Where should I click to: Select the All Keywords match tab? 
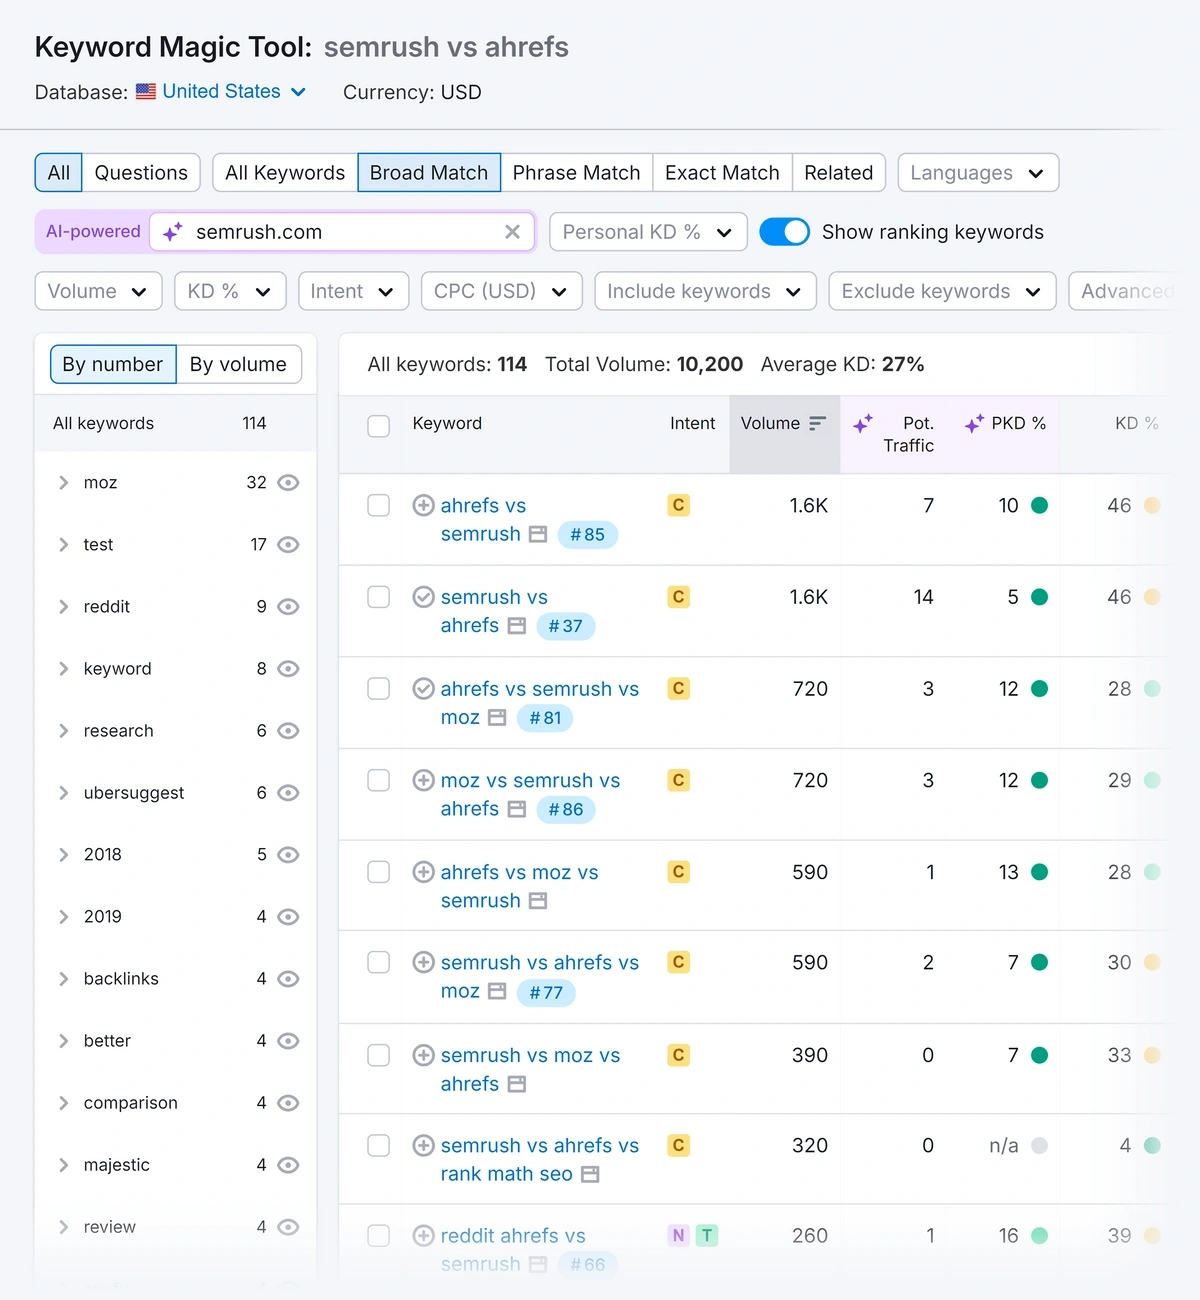tap(285, 172)
